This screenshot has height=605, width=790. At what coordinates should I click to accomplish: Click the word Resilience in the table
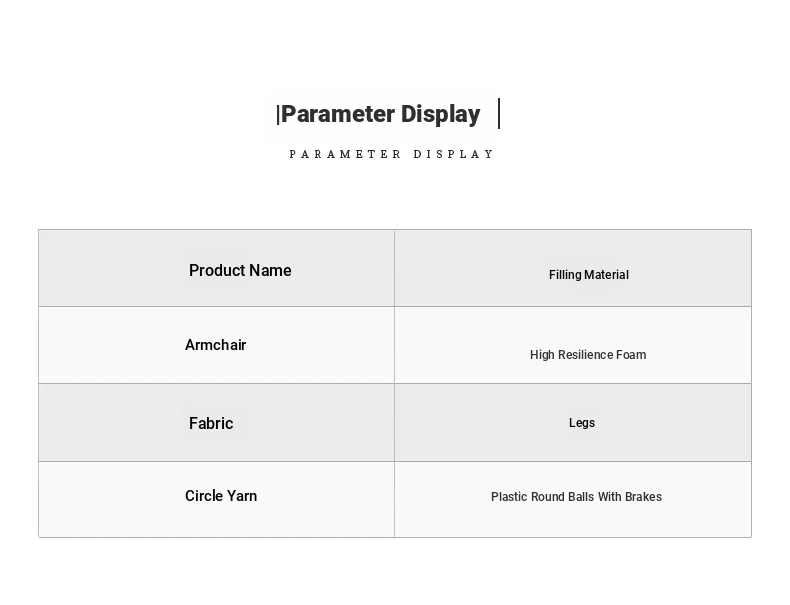pos(585,355)
